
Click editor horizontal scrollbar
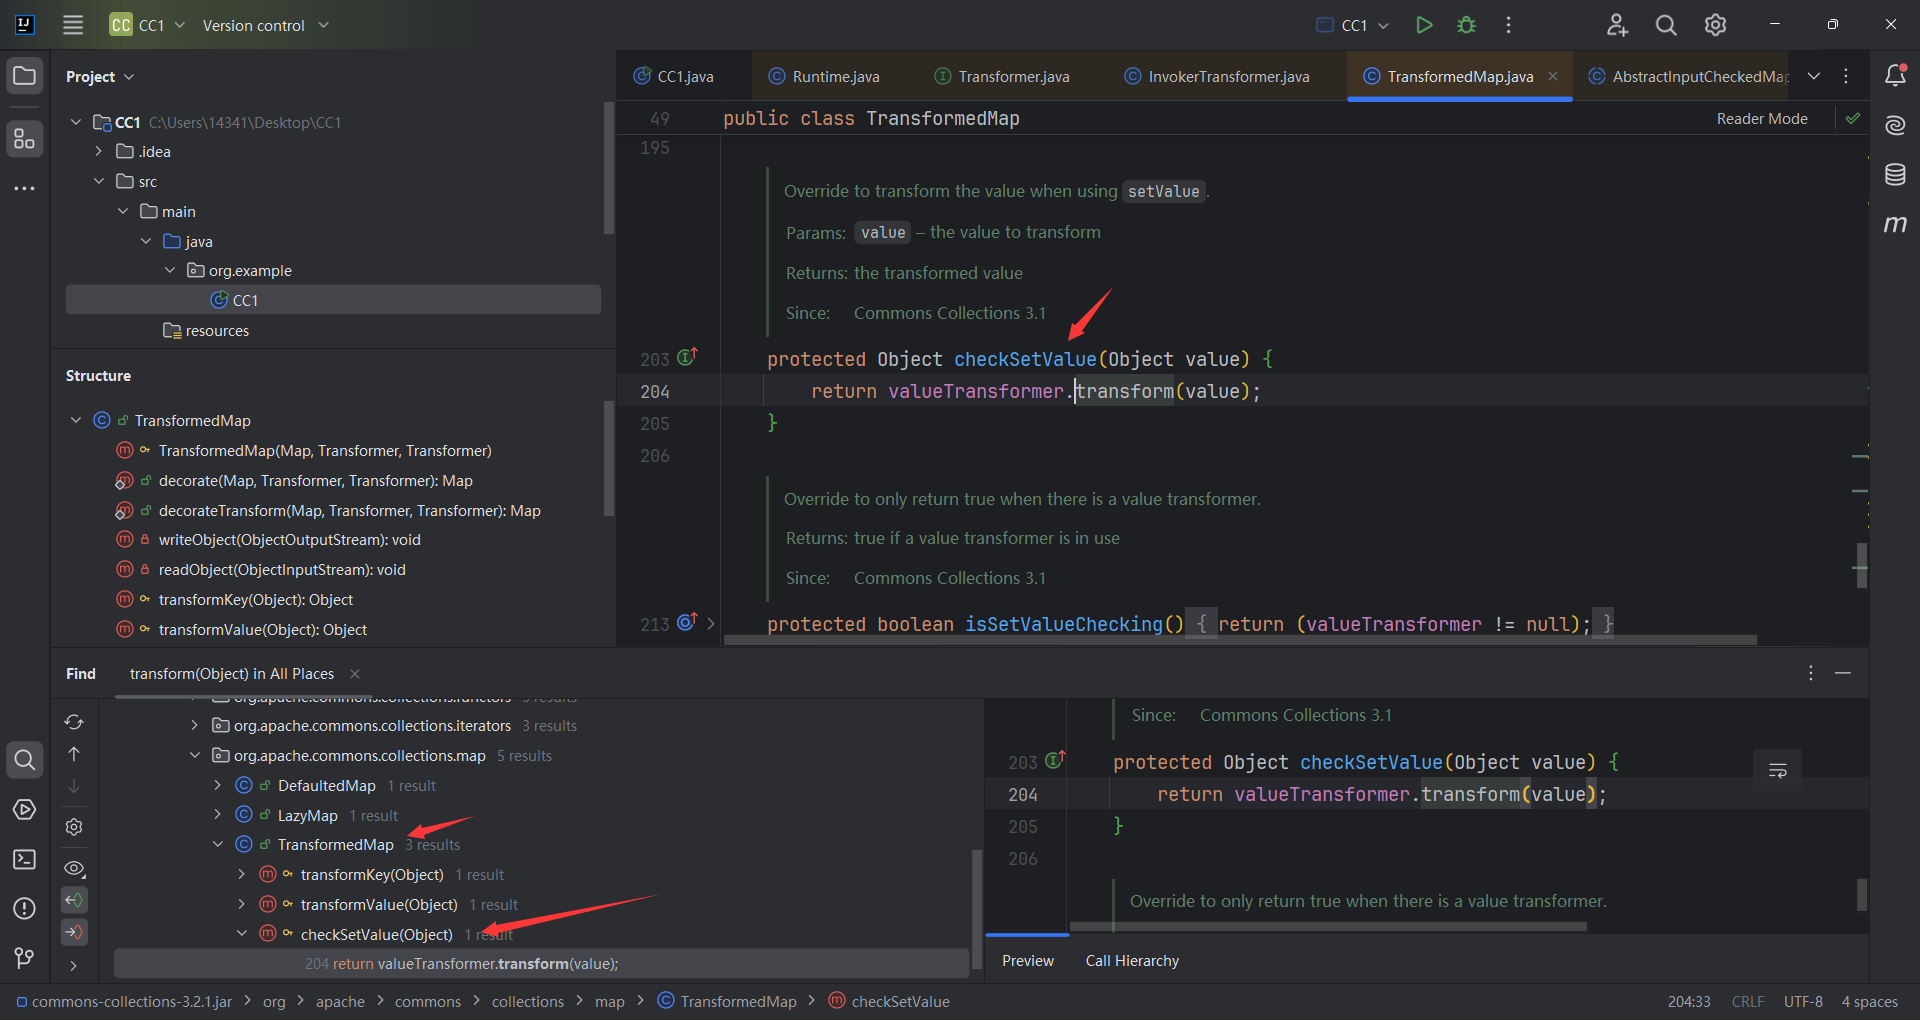1240,640
